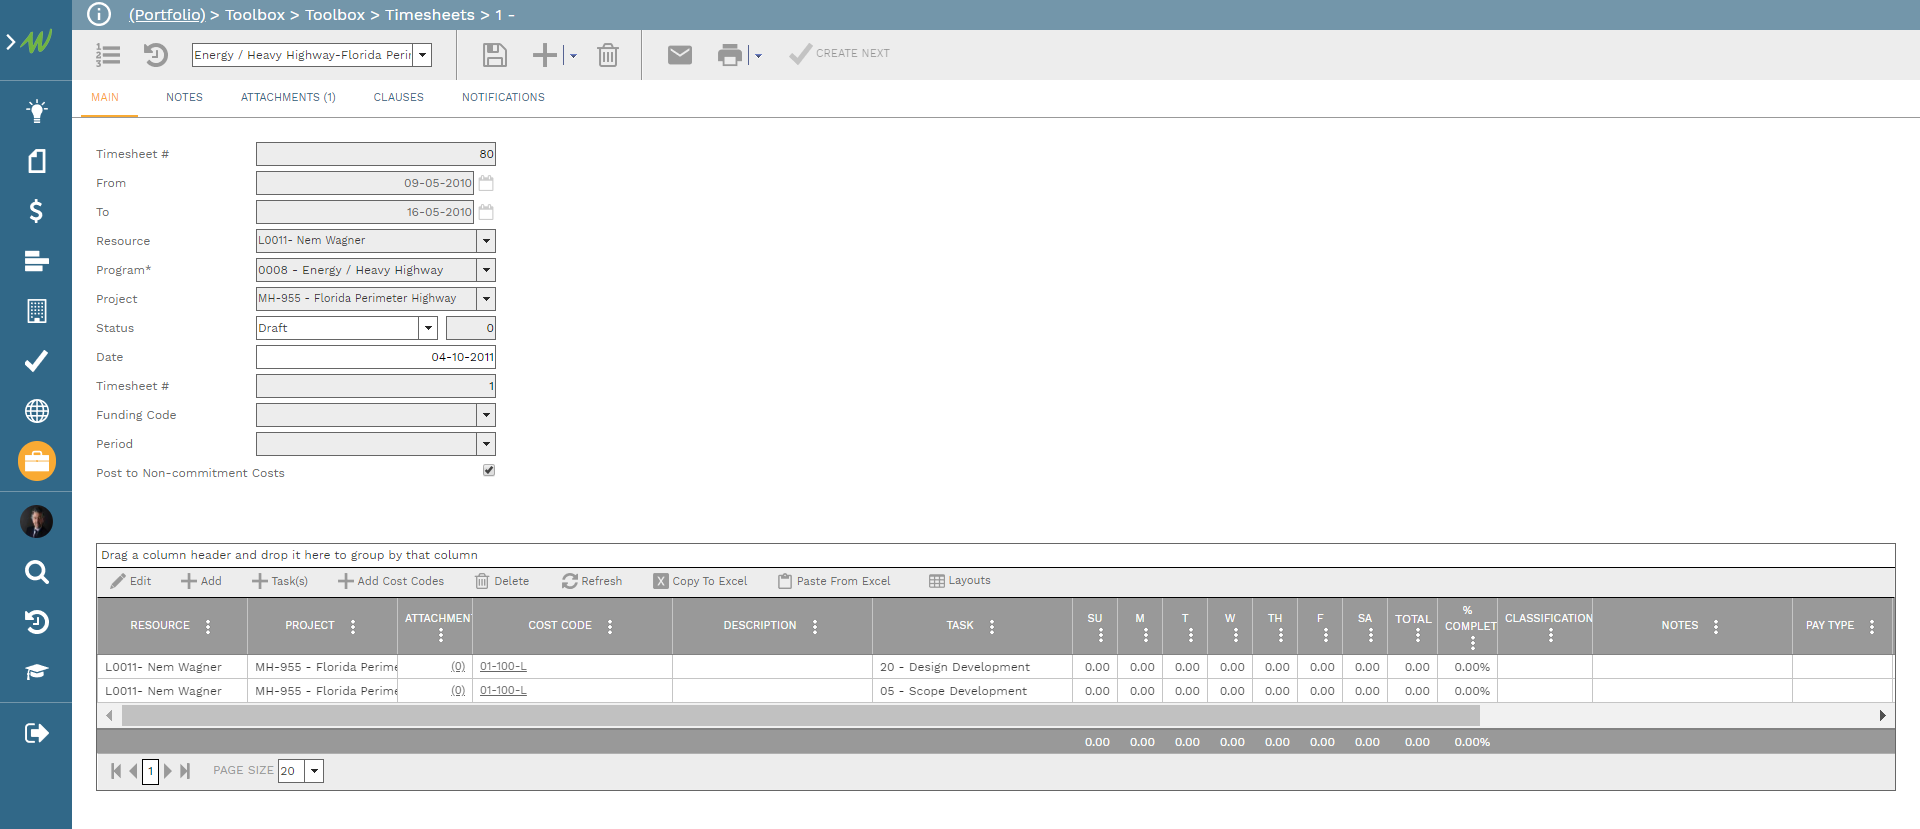The image size is (1920, 829).
Task: Click the Date input field
Action: (x=375, y=357)
